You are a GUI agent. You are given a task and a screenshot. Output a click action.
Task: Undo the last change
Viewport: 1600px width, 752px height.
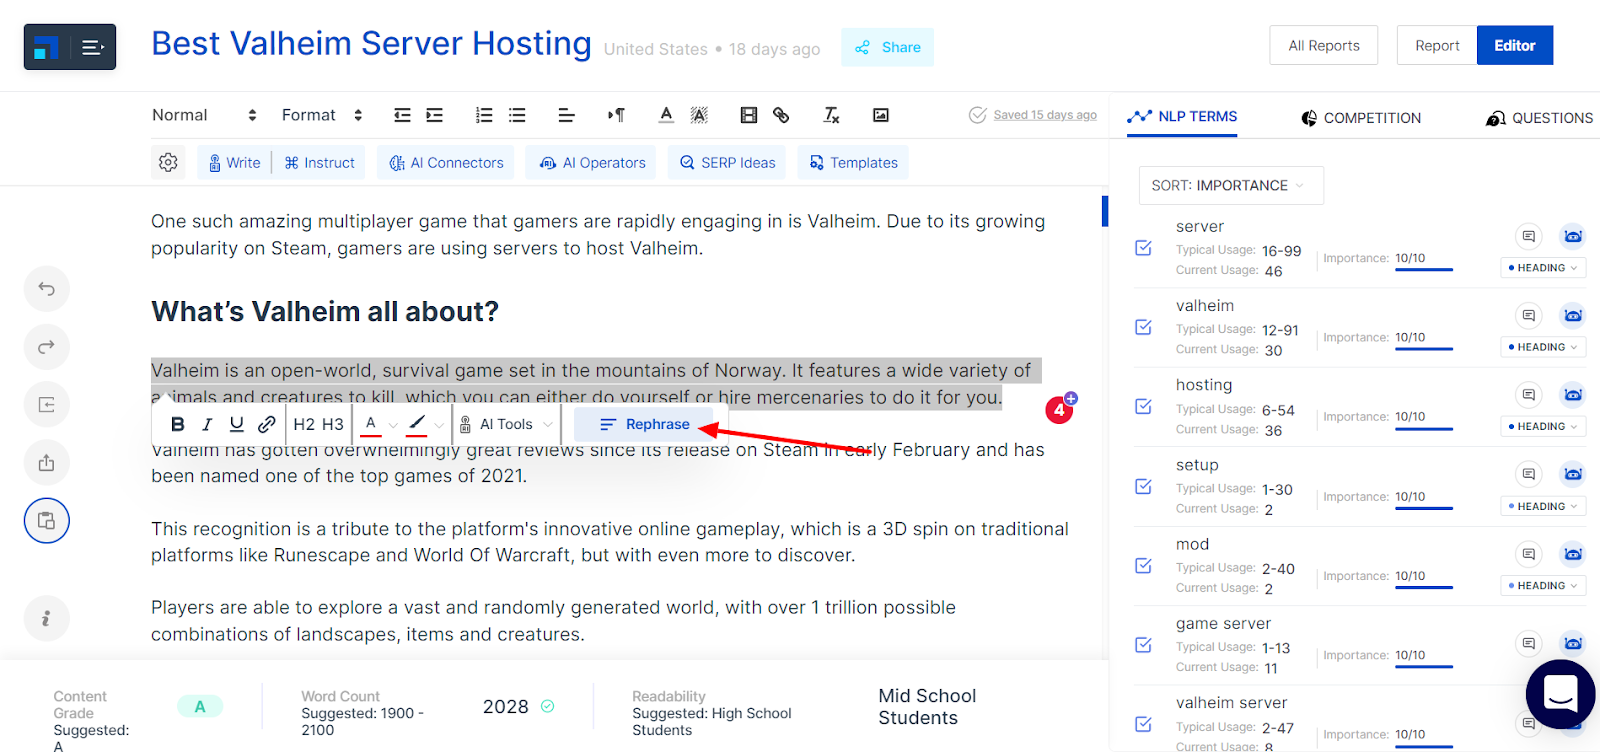(47, 289)
